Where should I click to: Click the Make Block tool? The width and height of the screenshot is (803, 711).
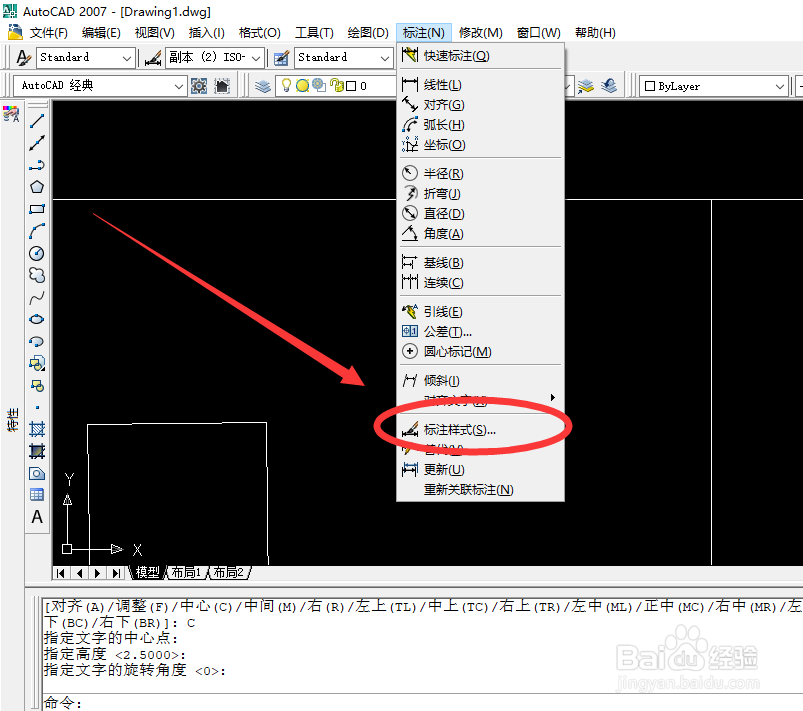pyautogui.click(x=37, y=385)
